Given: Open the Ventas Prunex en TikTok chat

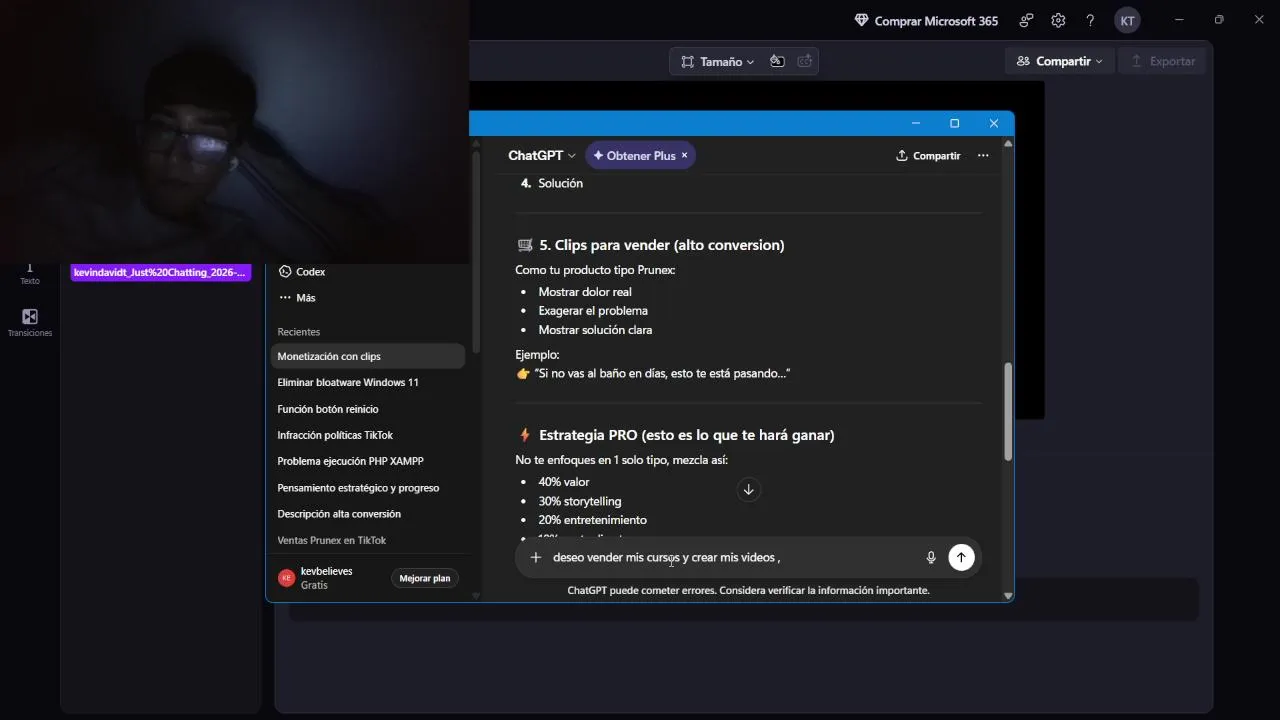Looking at the screenshot, I should pyautogui.click(x=368, y=540).
